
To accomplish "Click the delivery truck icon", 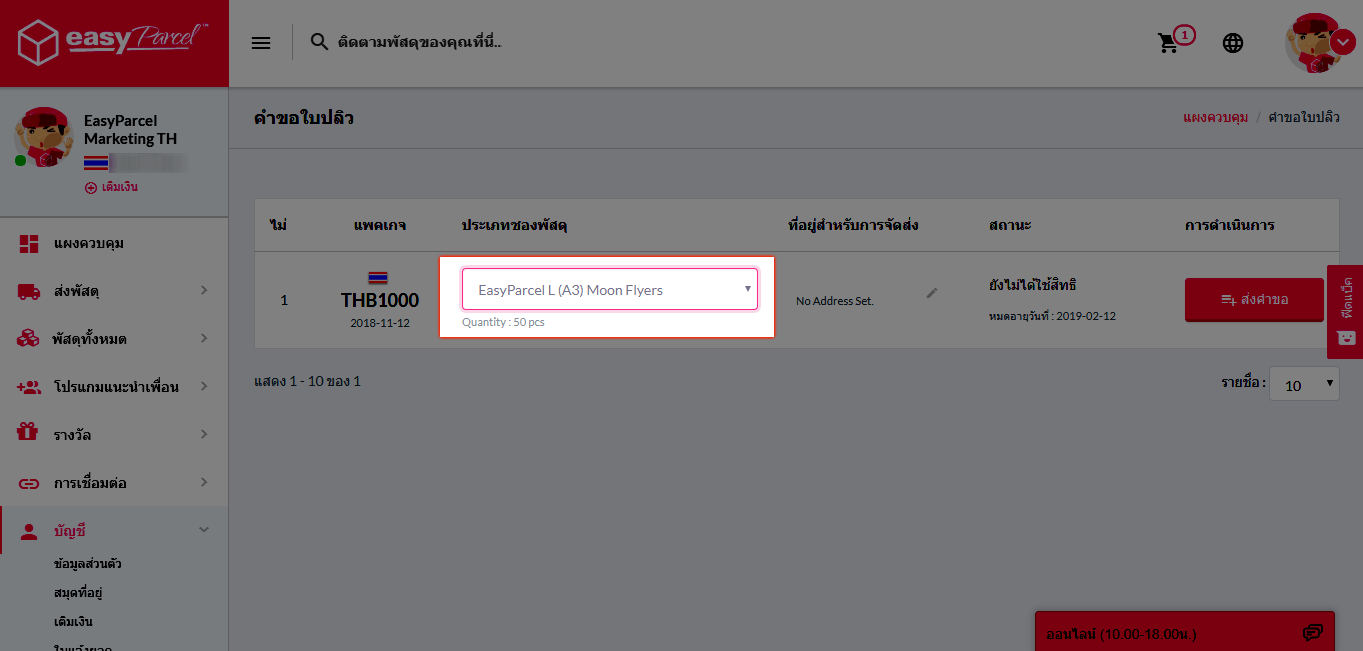I will click(29, 291).
